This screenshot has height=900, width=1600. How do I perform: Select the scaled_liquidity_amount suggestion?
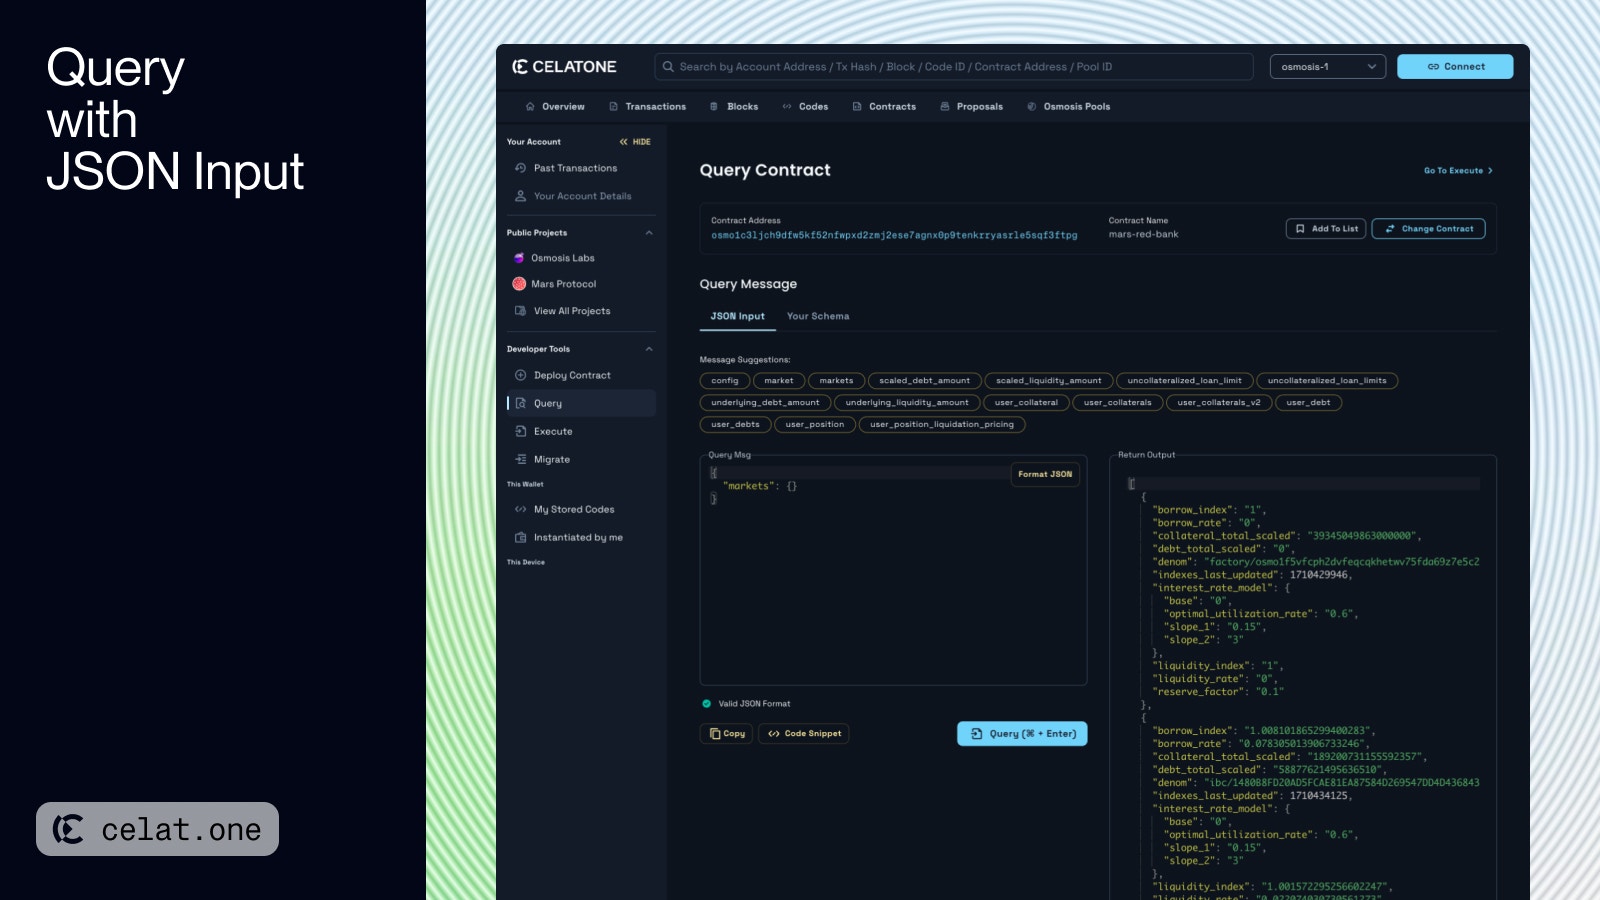[1048, 381]
